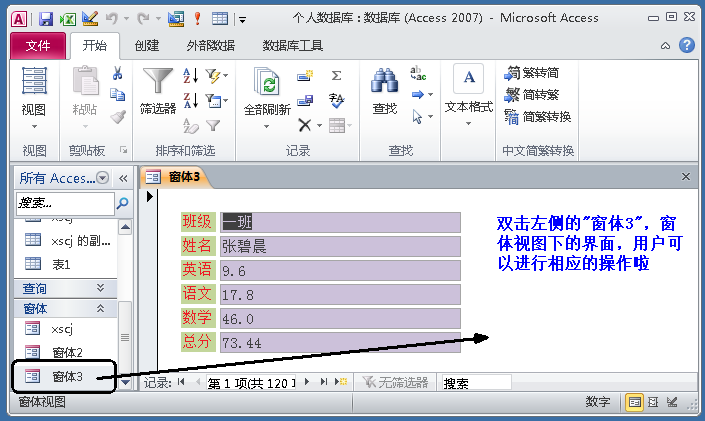Screen dimensions: 705x421
Task: Collapse the 窗体 group in navigation pane
Action: (x=101, y=308)
